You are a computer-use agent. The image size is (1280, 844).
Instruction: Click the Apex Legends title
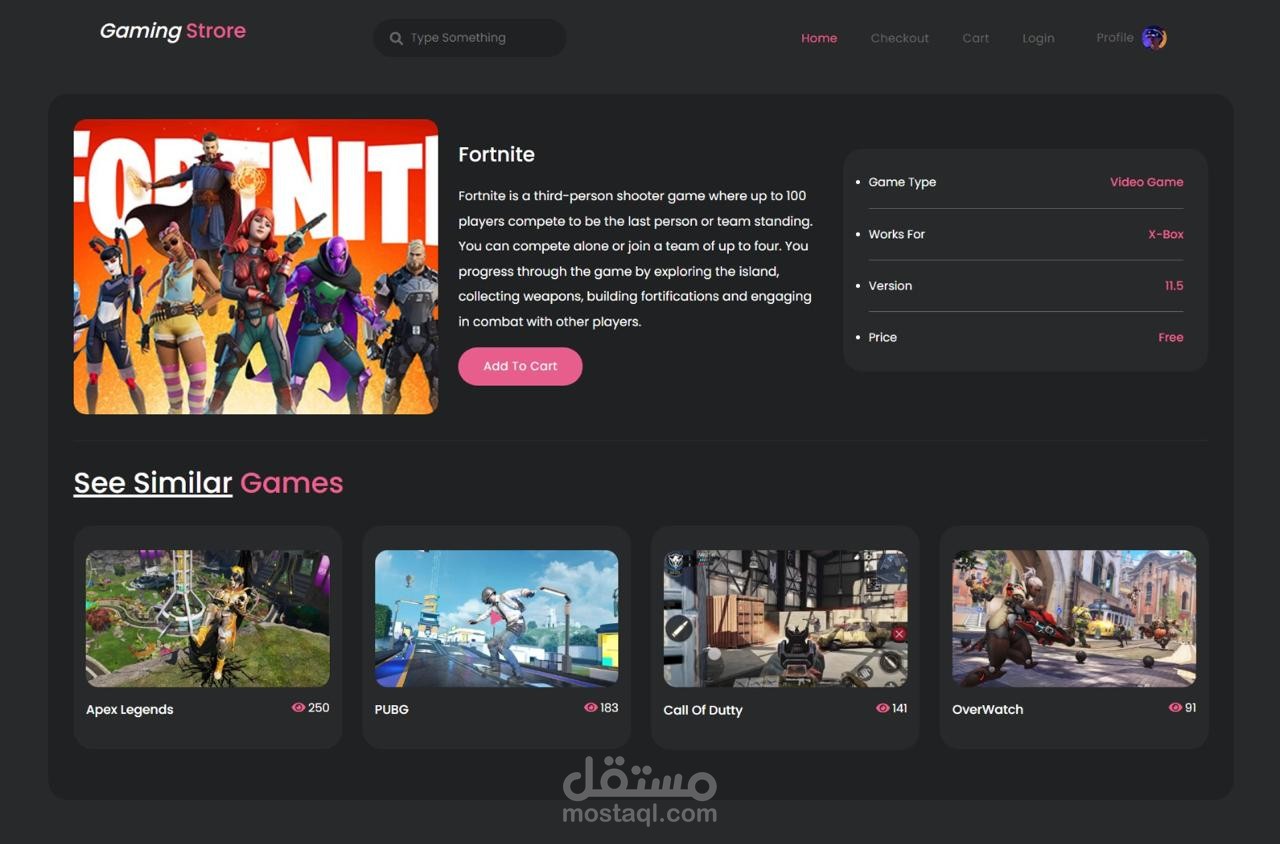pyautogui.click(x=130, y=709)
